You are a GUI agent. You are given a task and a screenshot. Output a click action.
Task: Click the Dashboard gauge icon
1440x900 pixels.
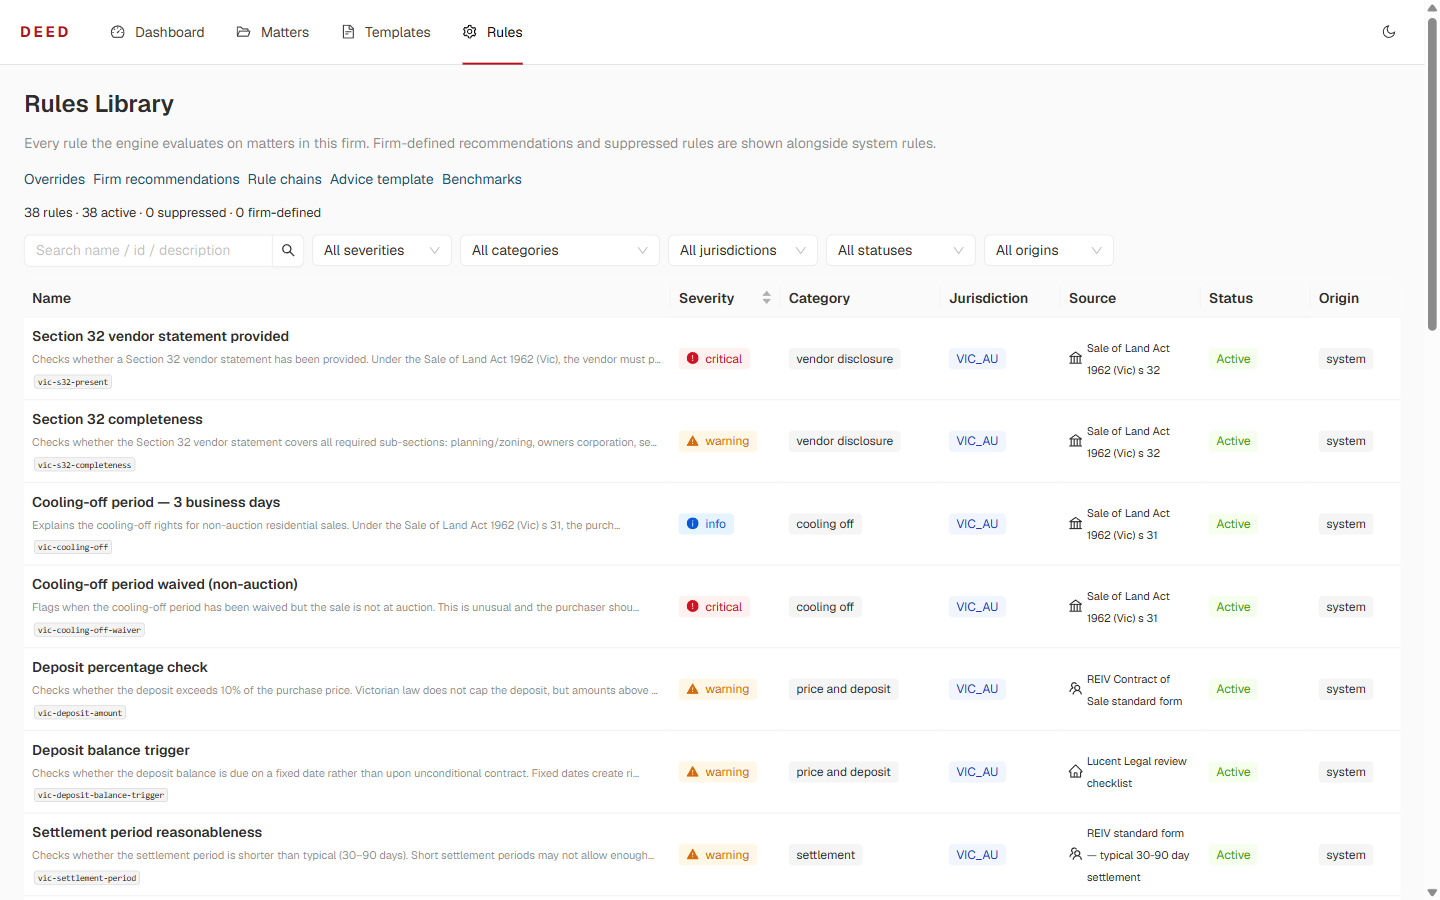point(118,32)
